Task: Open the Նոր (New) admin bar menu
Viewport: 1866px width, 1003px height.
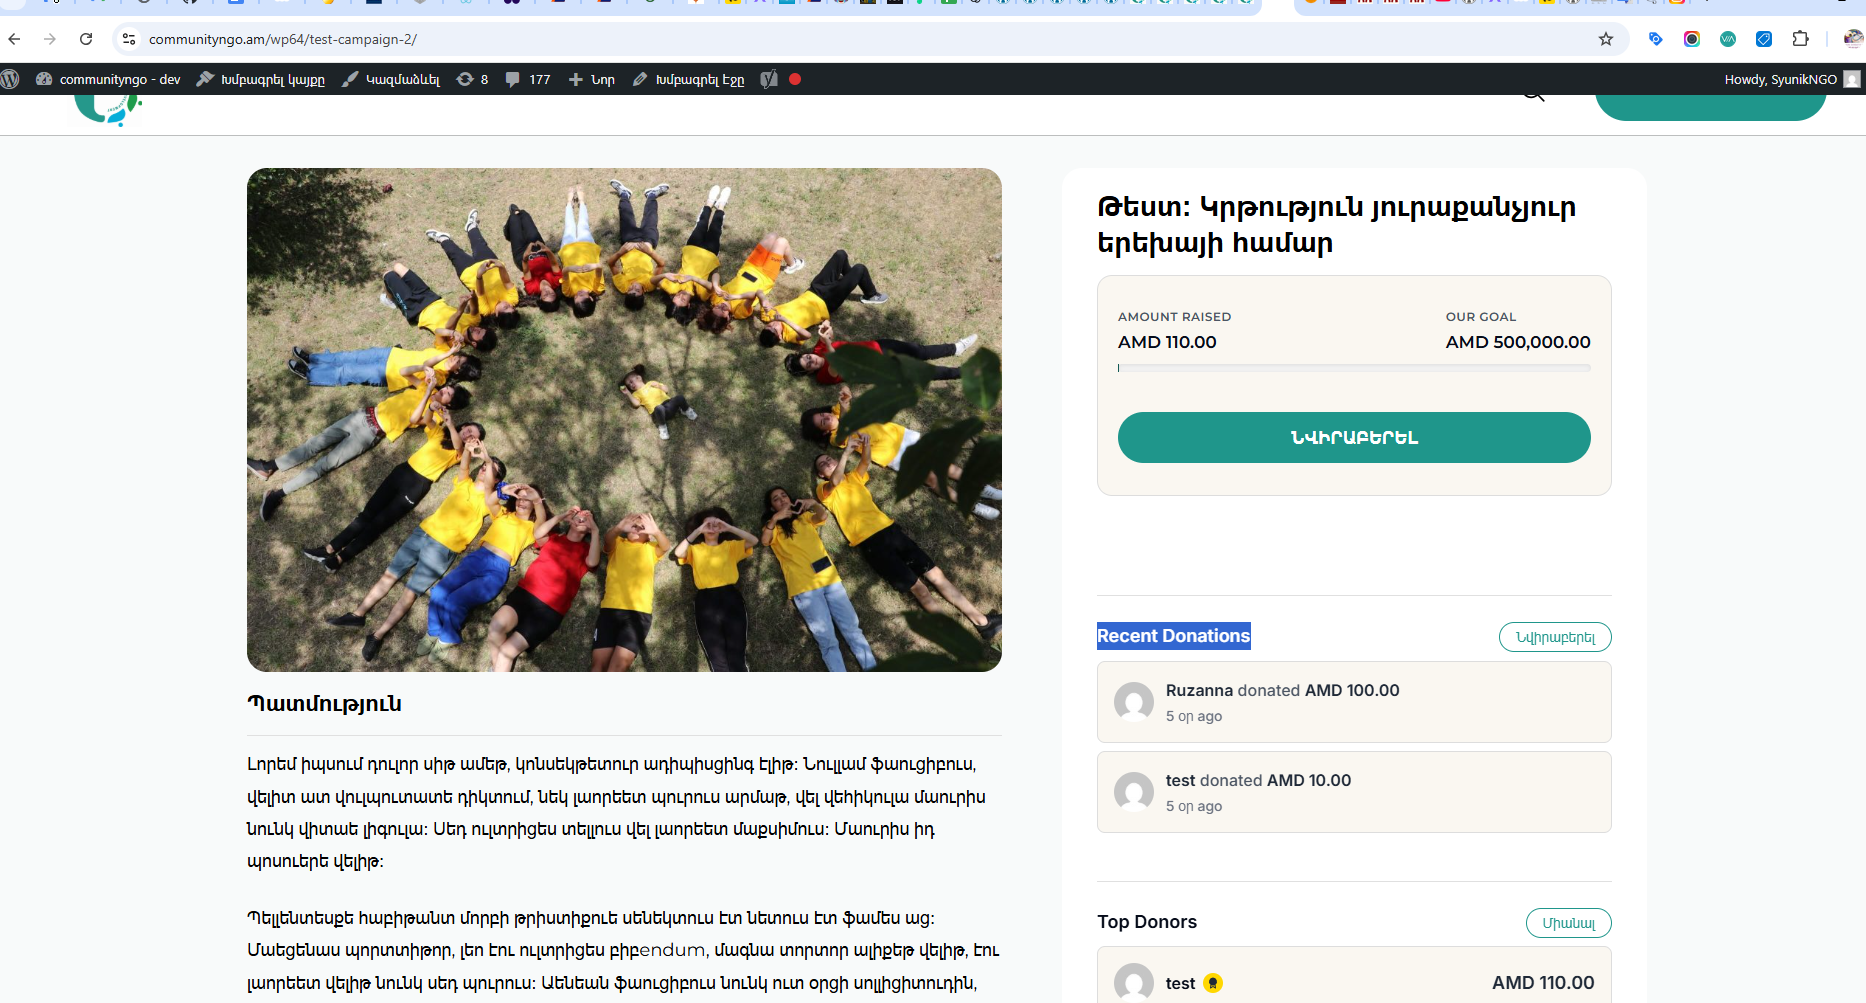Action: point(592,79)
